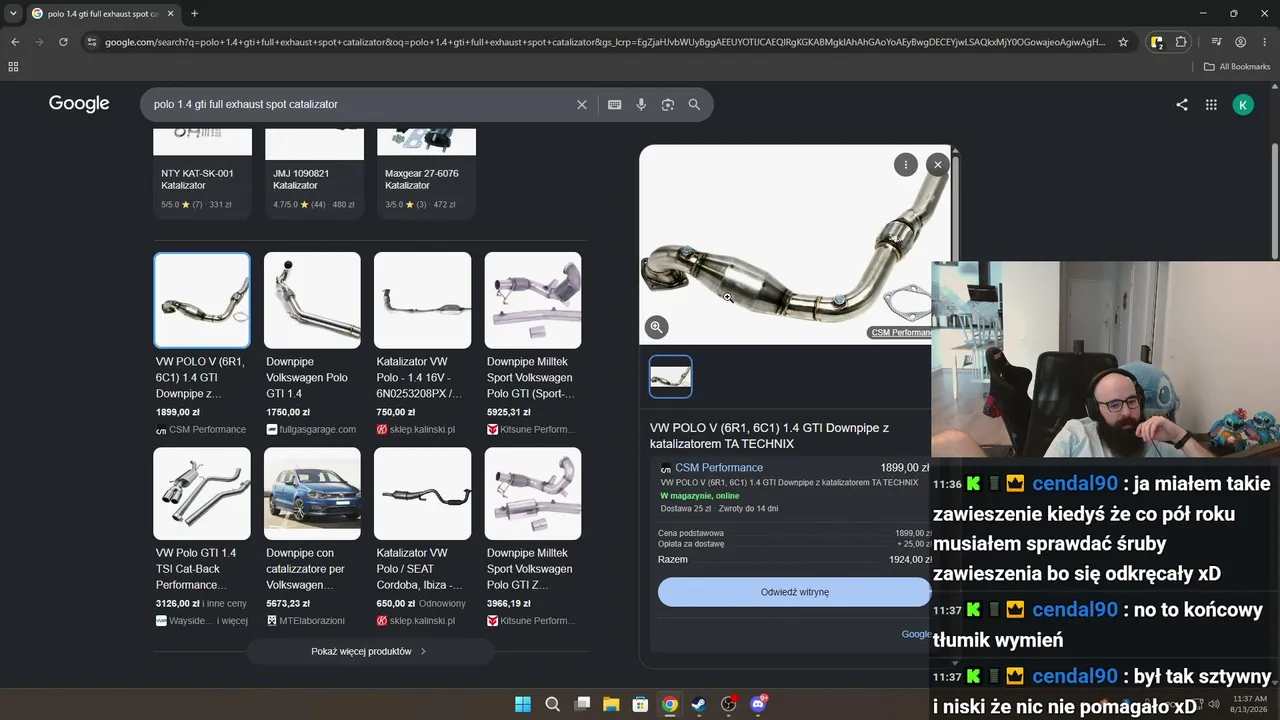Open the Katalizator VW Polo / SEAT Cordoba listing
This screenshot has width=1280, height=720.
(422, 537)
